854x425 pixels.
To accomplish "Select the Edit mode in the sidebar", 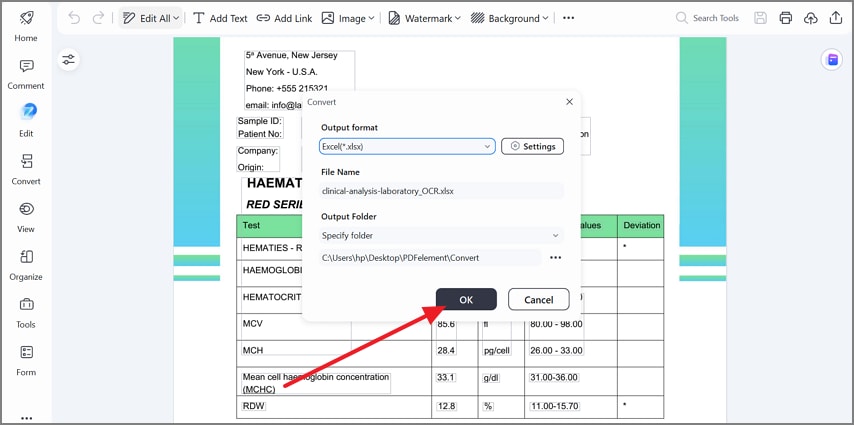I will point(26,121).
